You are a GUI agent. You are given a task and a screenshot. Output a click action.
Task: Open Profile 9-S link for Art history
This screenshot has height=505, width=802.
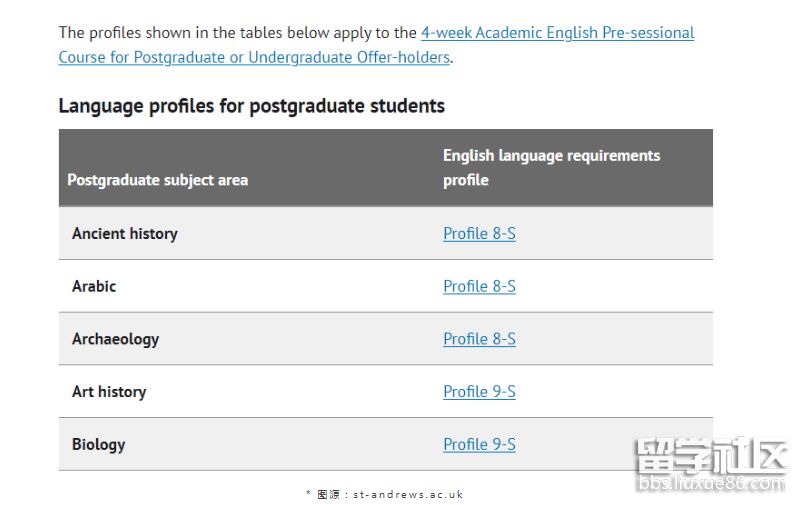(479, 392)
